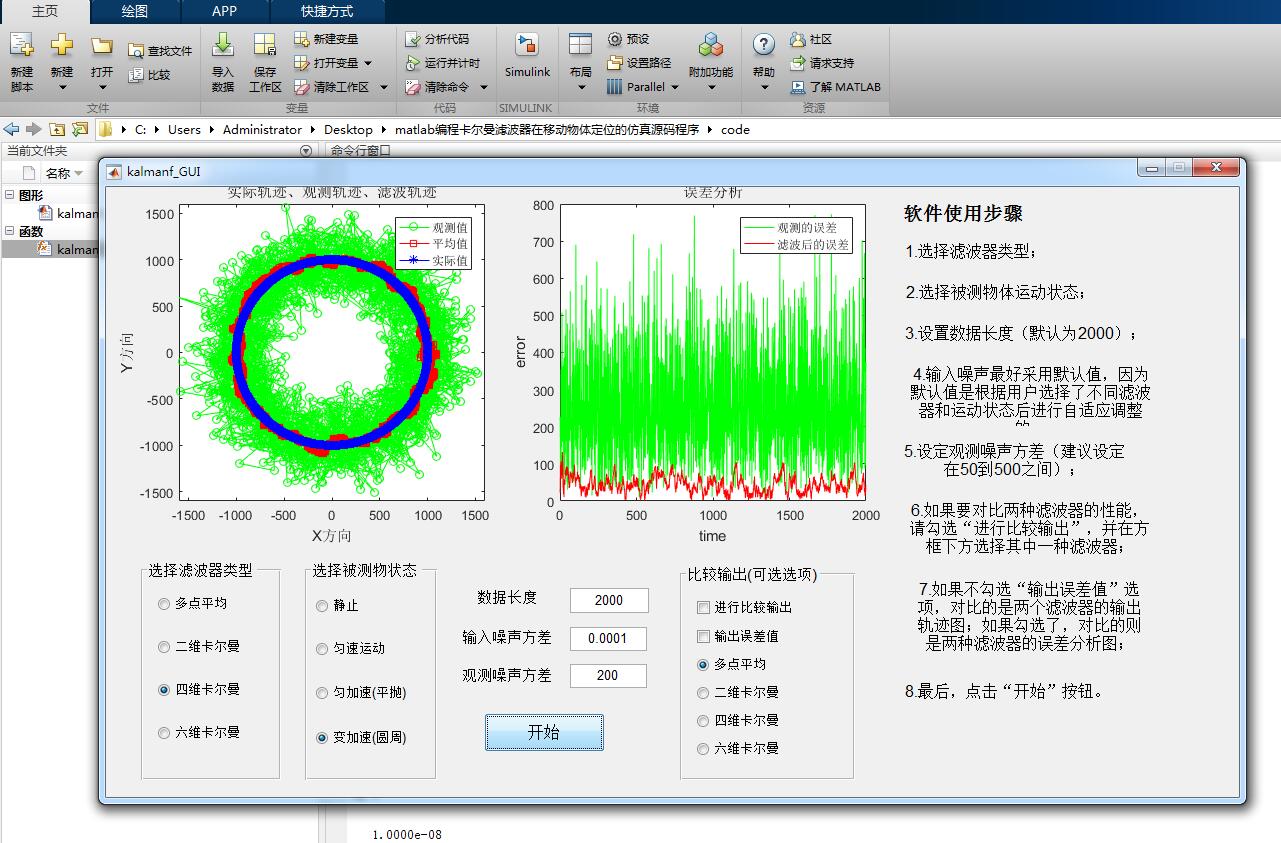Click the Community (社区) icon
This screenshot has height=843, width=1281.
[798, 39]
